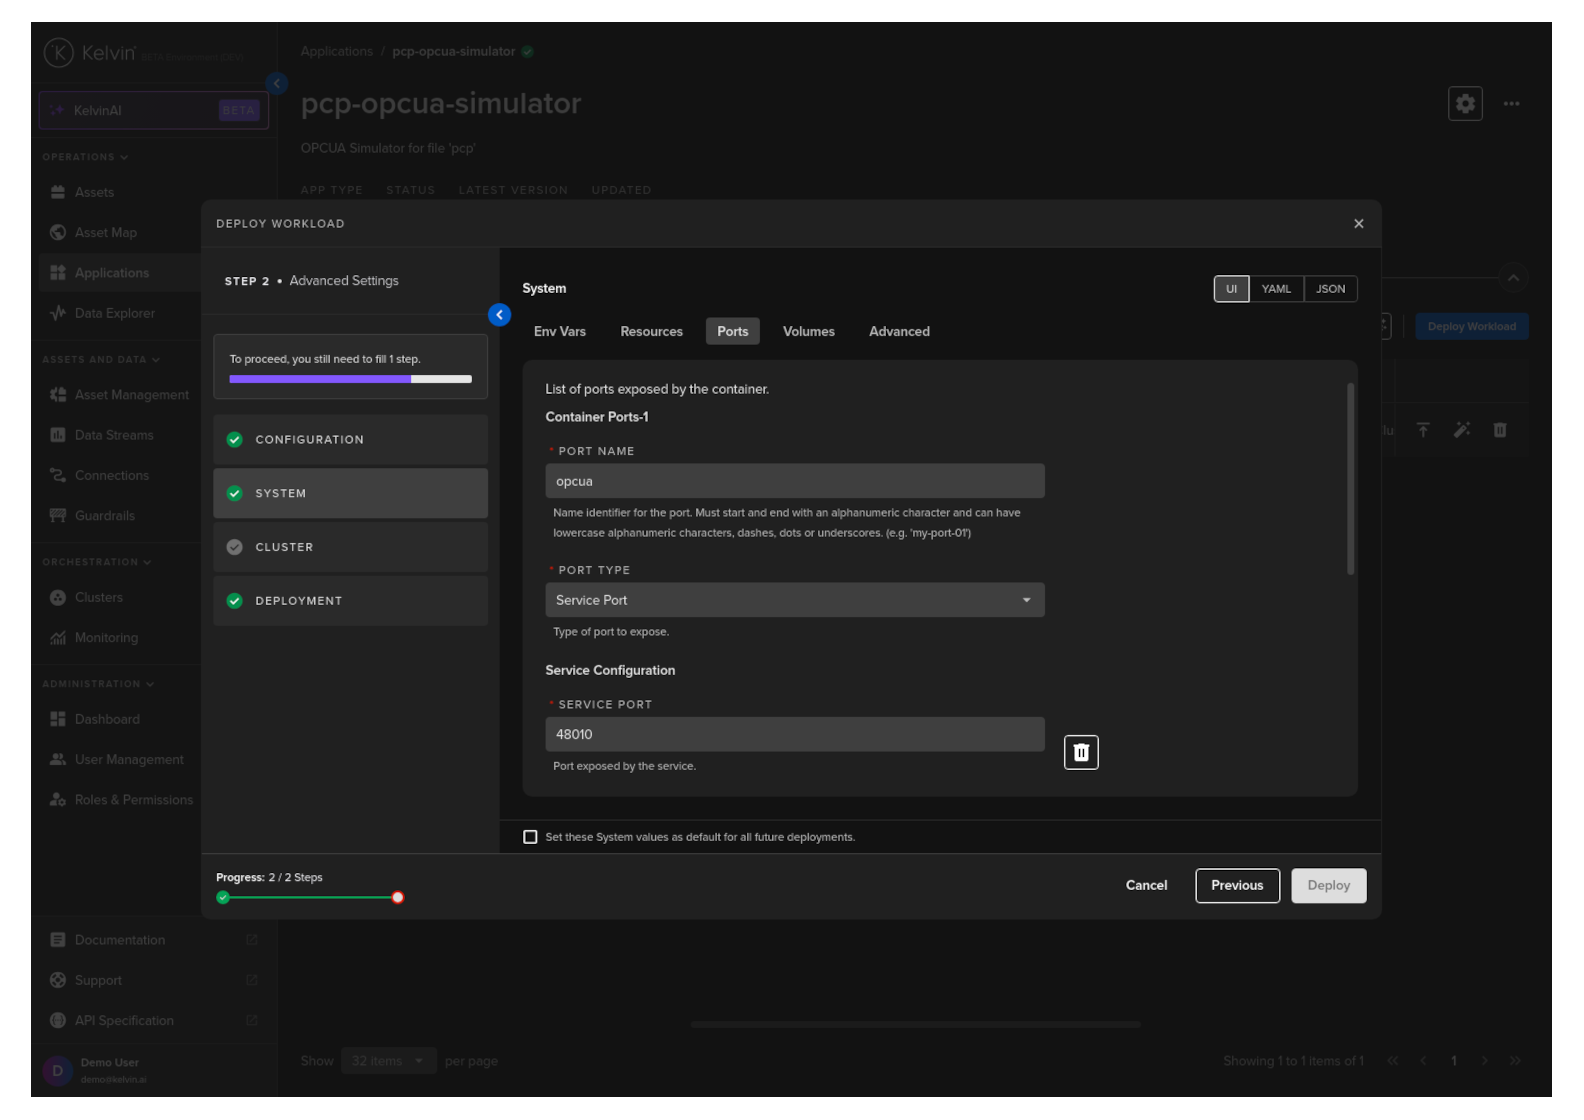
Task: Open the Env Vars tab
Action: pyautogui.click(x=560, y=332)
